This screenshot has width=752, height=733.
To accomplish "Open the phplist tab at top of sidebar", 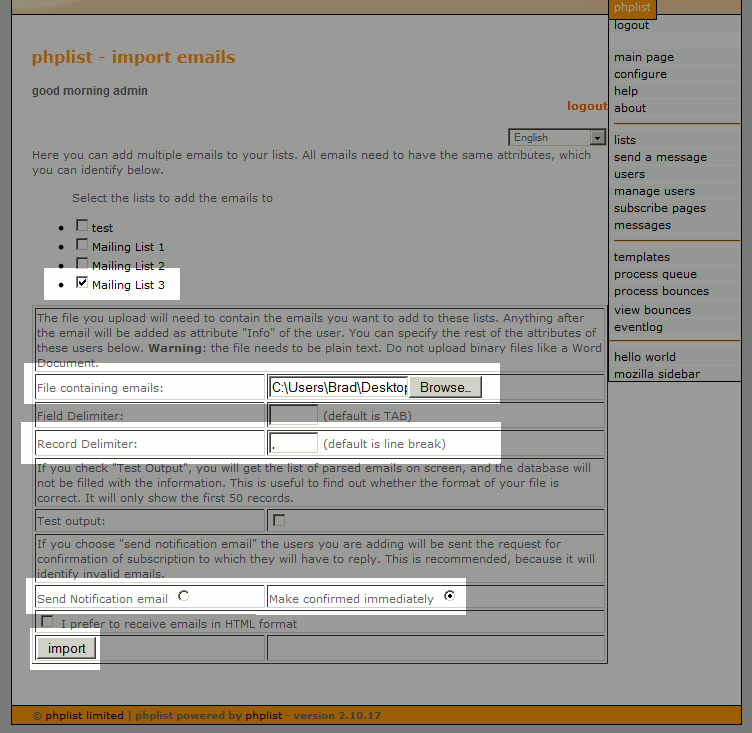I will [632, 8].
